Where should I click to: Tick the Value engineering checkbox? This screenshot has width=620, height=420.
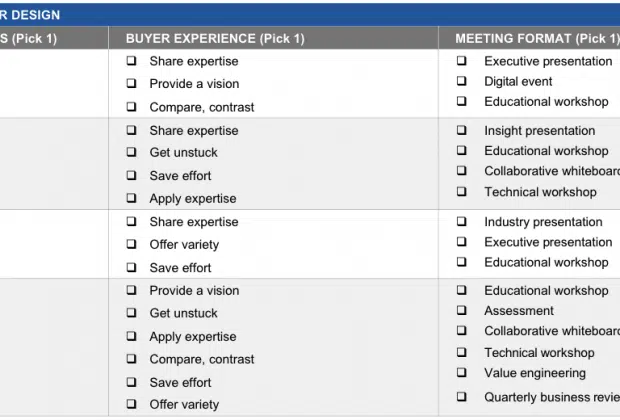[x=461, y=373]
